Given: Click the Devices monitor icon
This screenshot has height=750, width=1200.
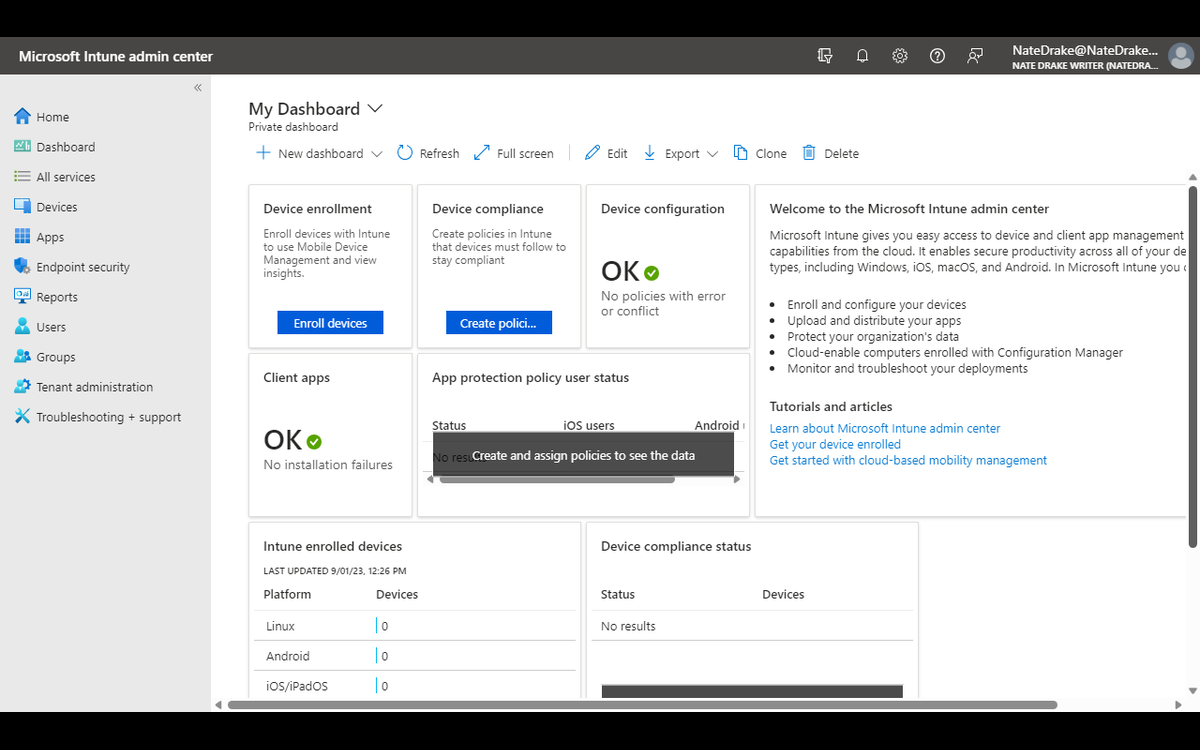Looking at the screenshot, I should (22, 207).
